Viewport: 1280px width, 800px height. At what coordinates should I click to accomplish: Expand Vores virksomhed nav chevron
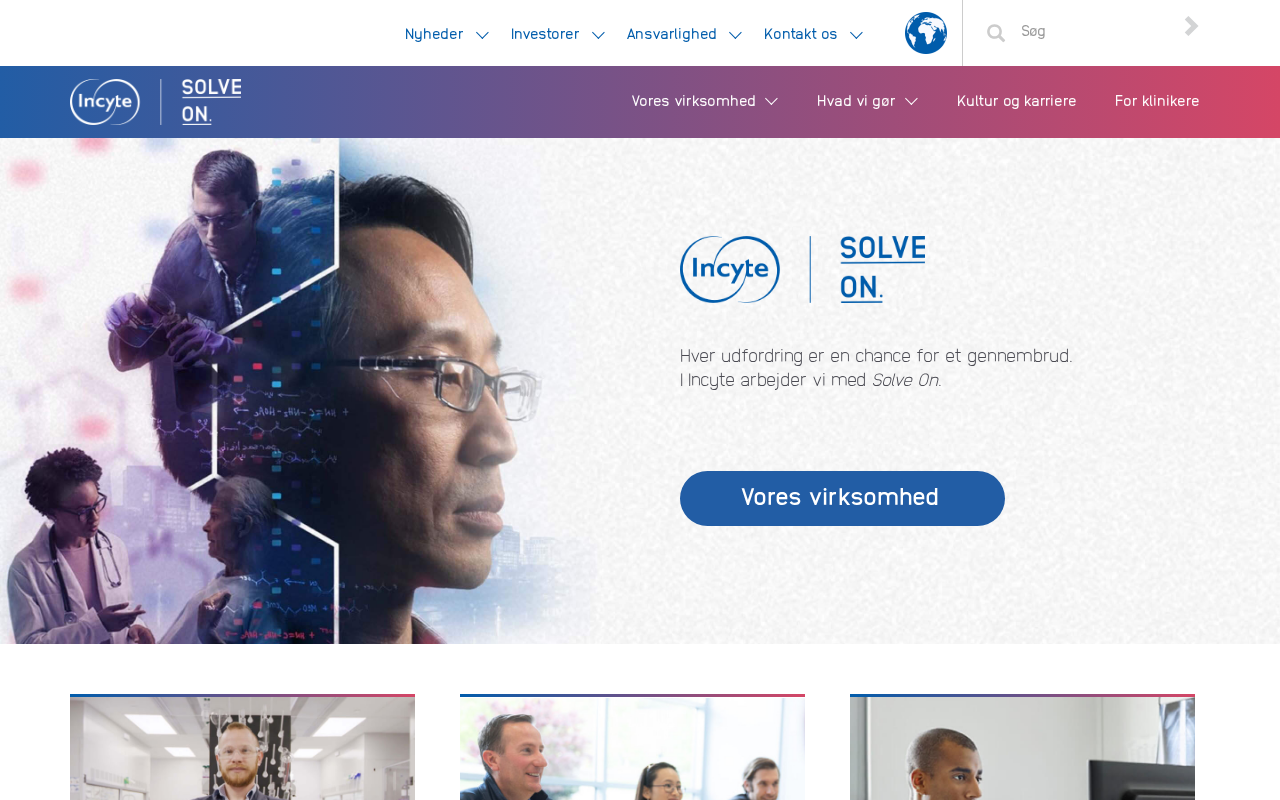pos(771,101)
